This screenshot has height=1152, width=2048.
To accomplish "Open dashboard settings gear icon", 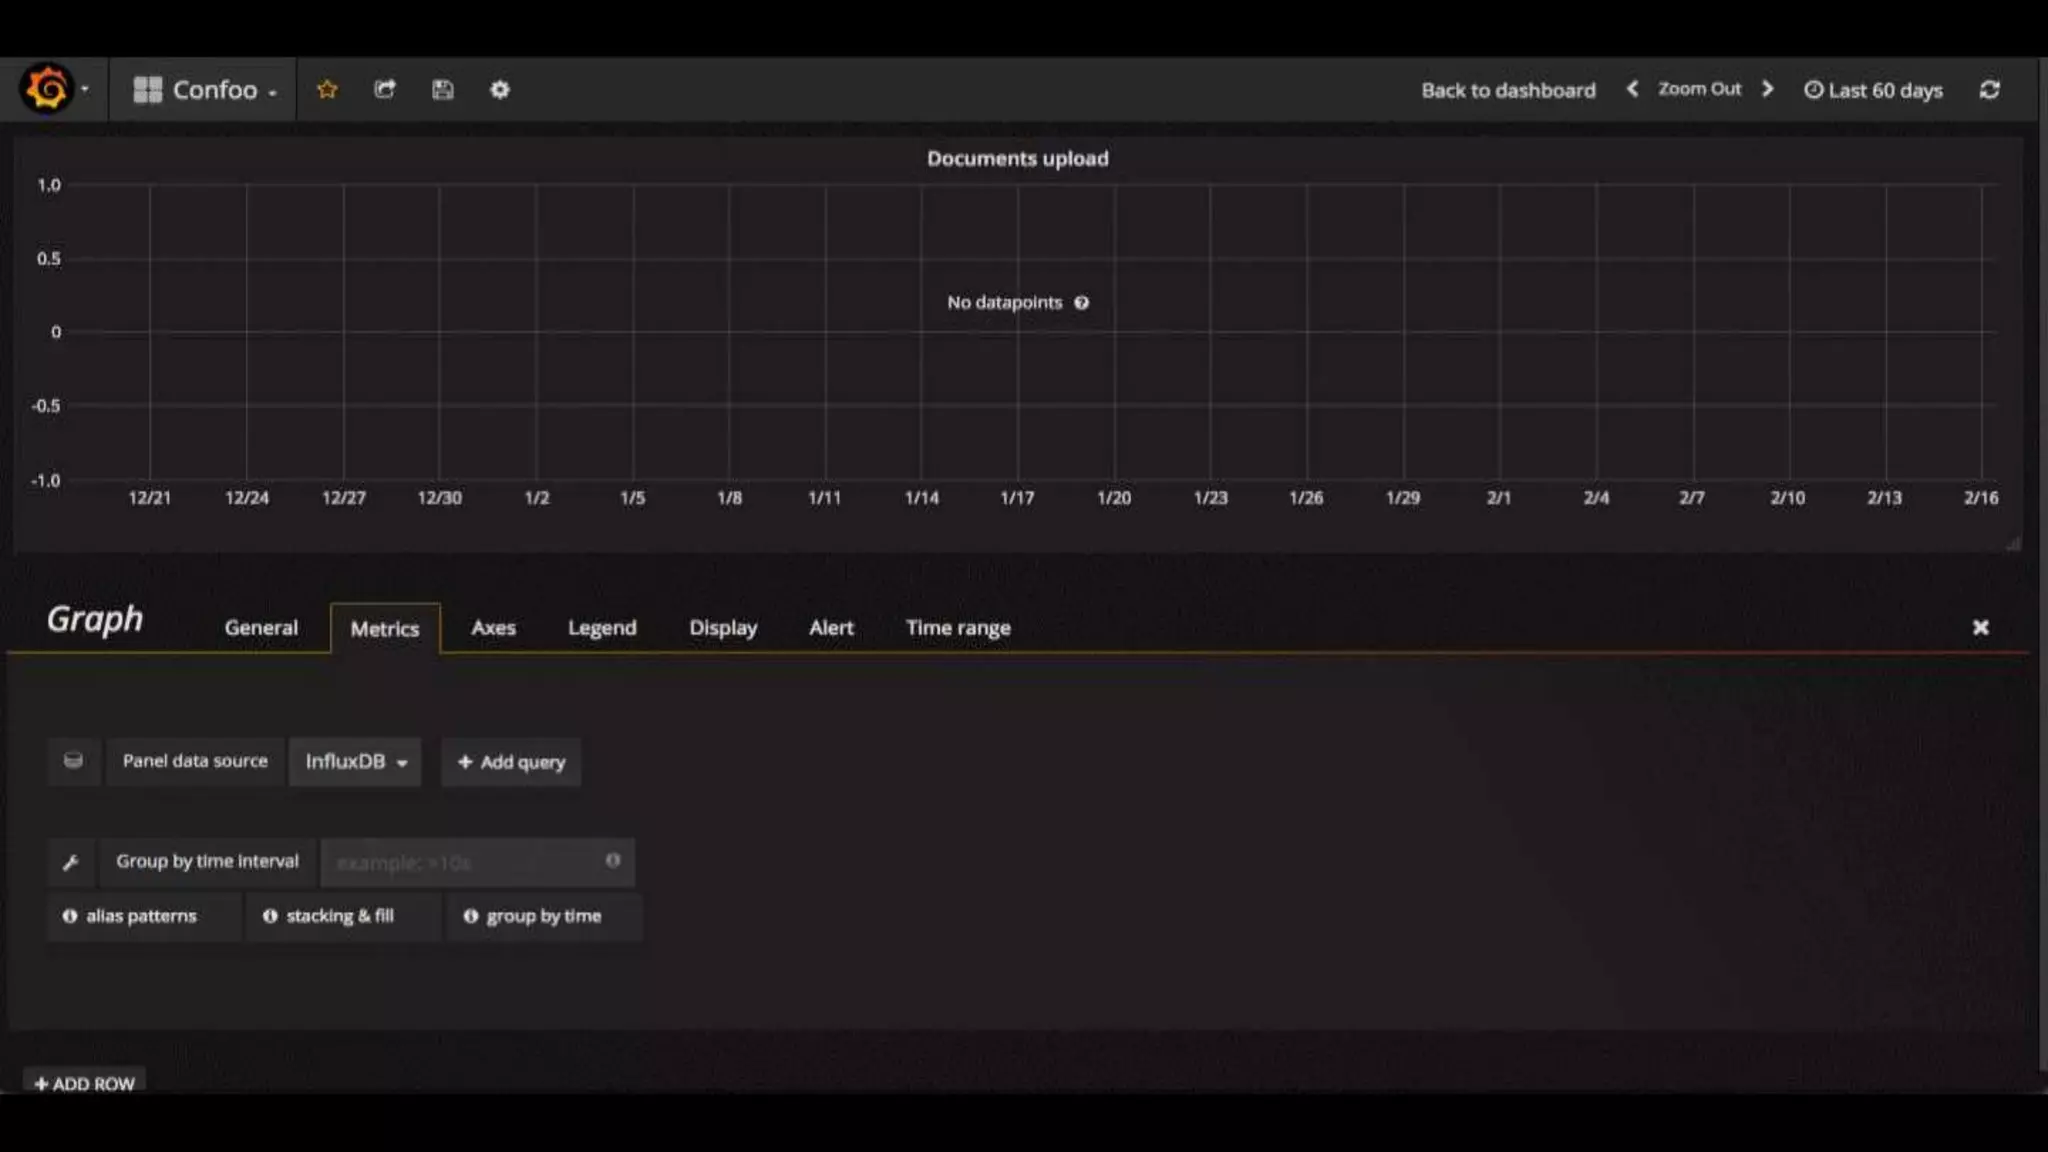I will [500, 90].
